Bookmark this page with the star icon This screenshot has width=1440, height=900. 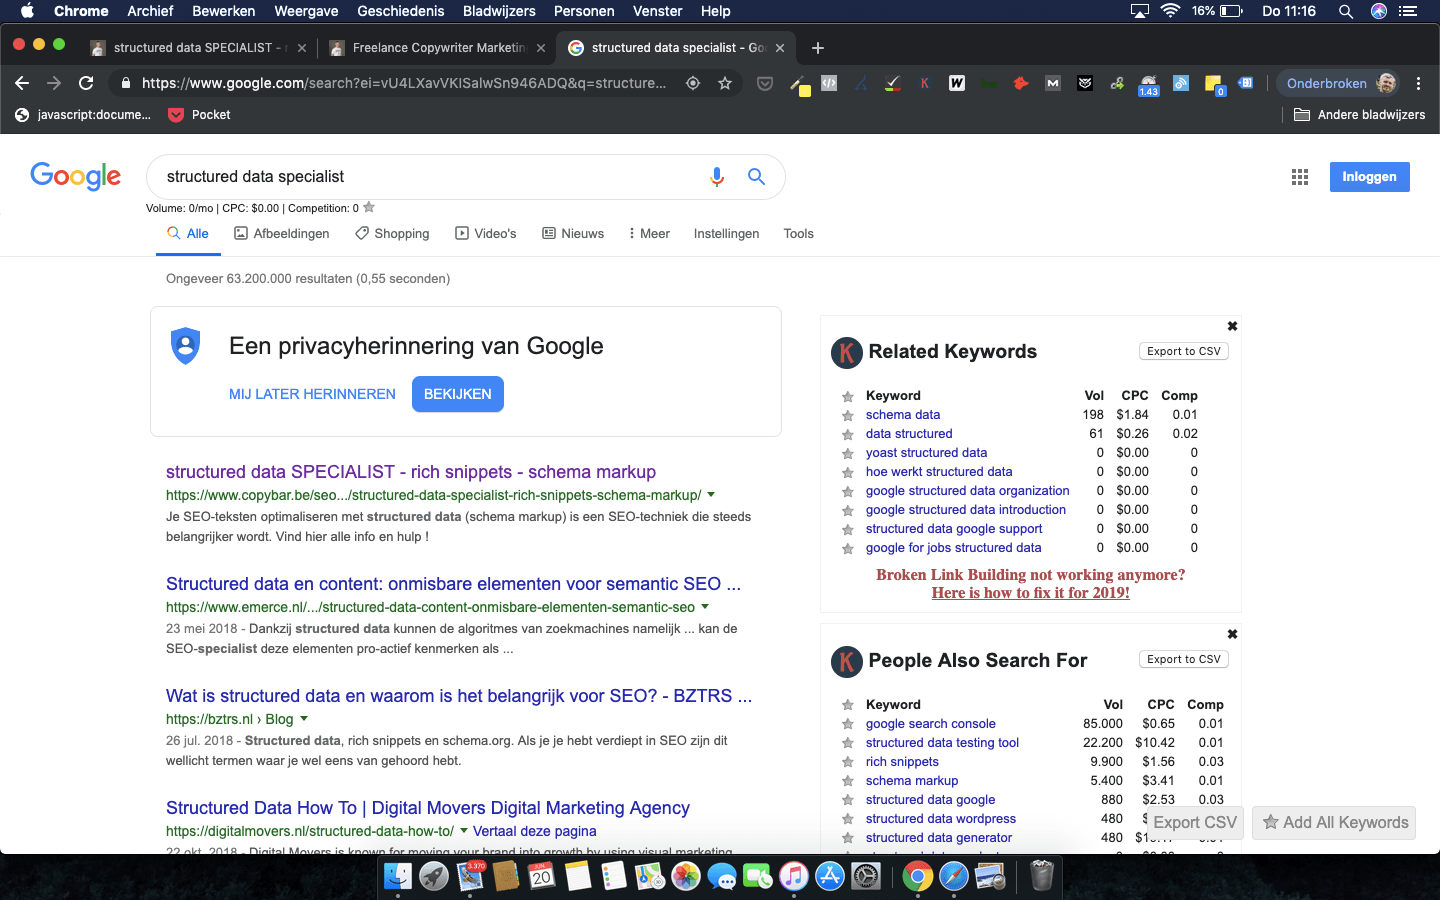coord(725,83)
